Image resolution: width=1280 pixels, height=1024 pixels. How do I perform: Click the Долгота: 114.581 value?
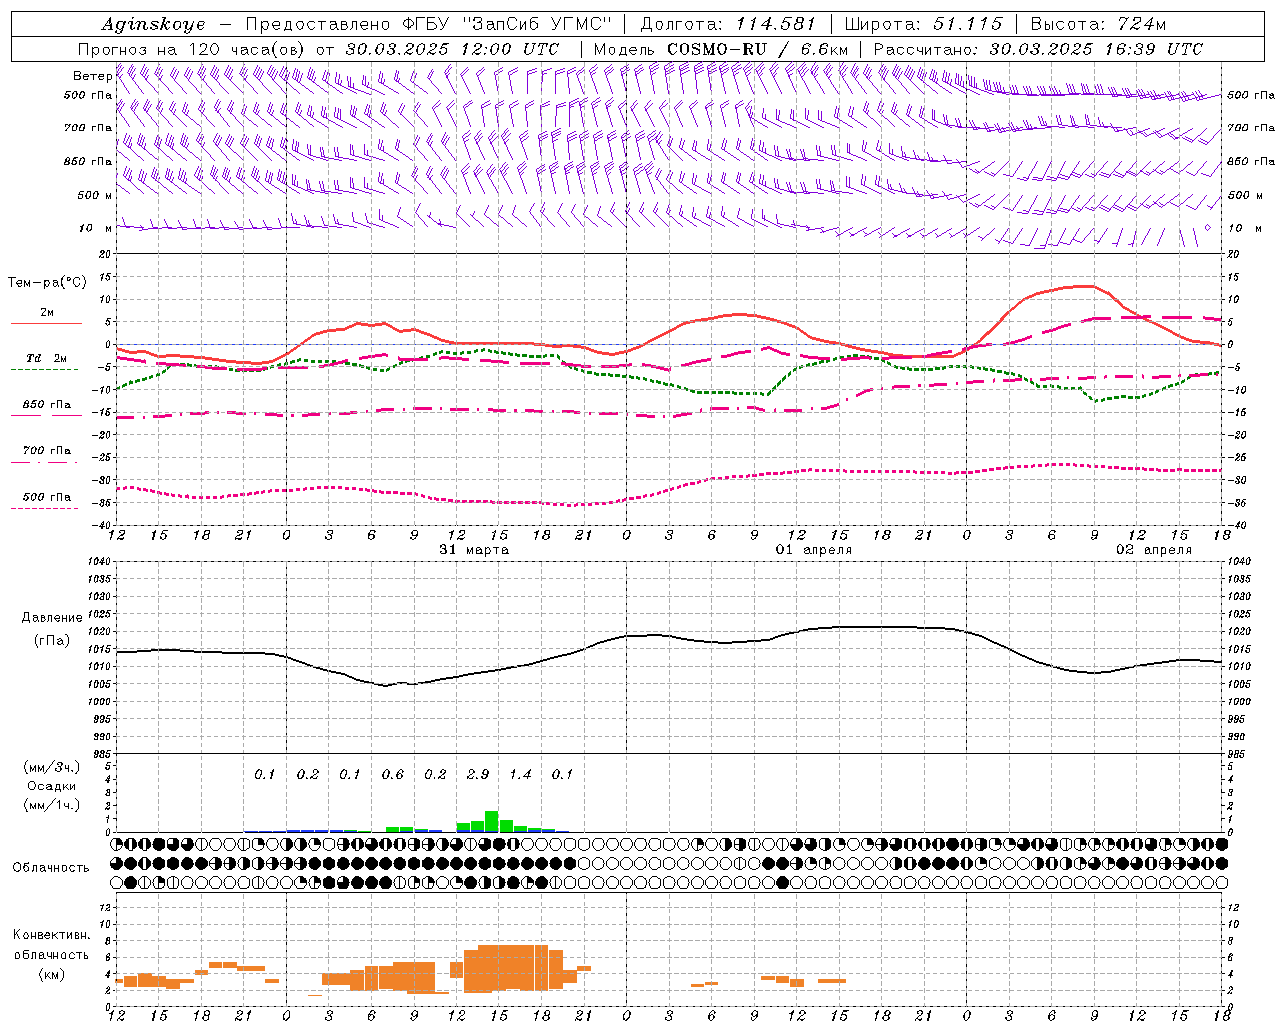(728, 24)
